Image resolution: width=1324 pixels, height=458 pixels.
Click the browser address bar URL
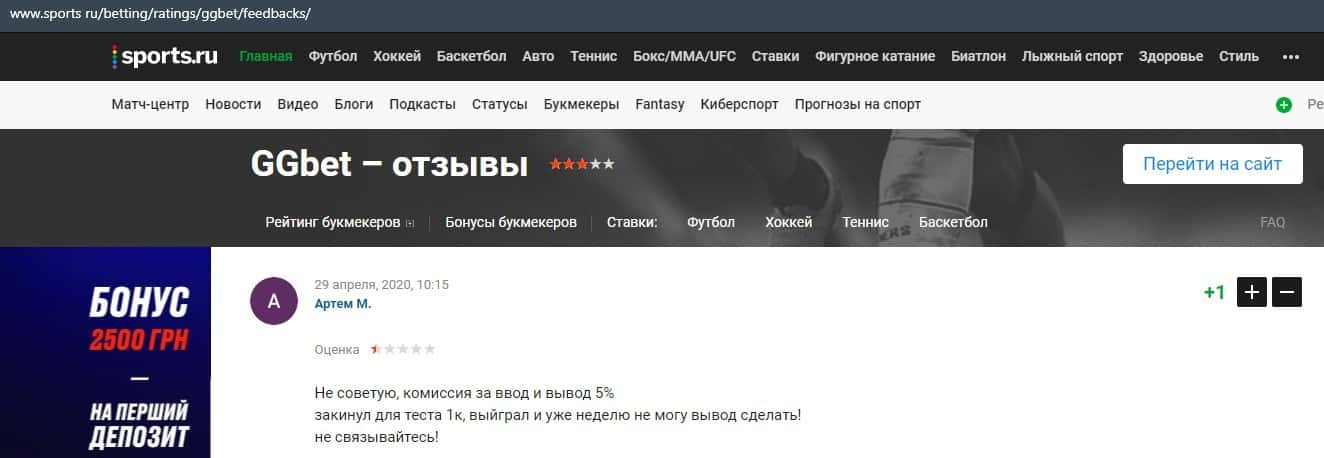pyautogui.click(x=161, y=14)
